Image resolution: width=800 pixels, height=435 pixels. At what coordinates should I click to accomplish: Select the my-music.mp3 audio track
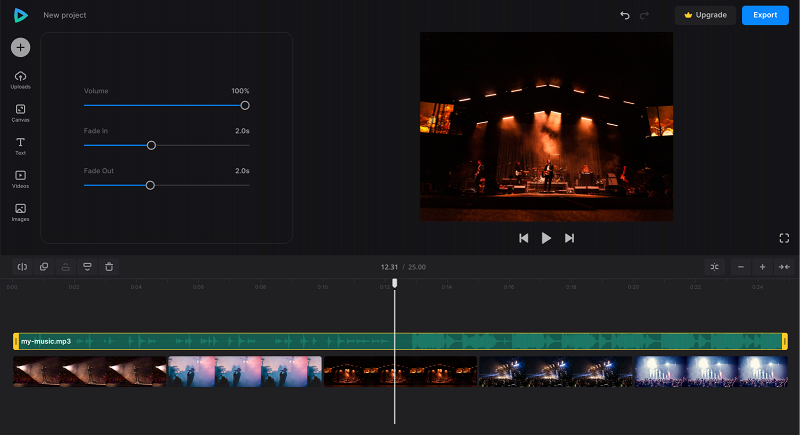coord(400,341)
